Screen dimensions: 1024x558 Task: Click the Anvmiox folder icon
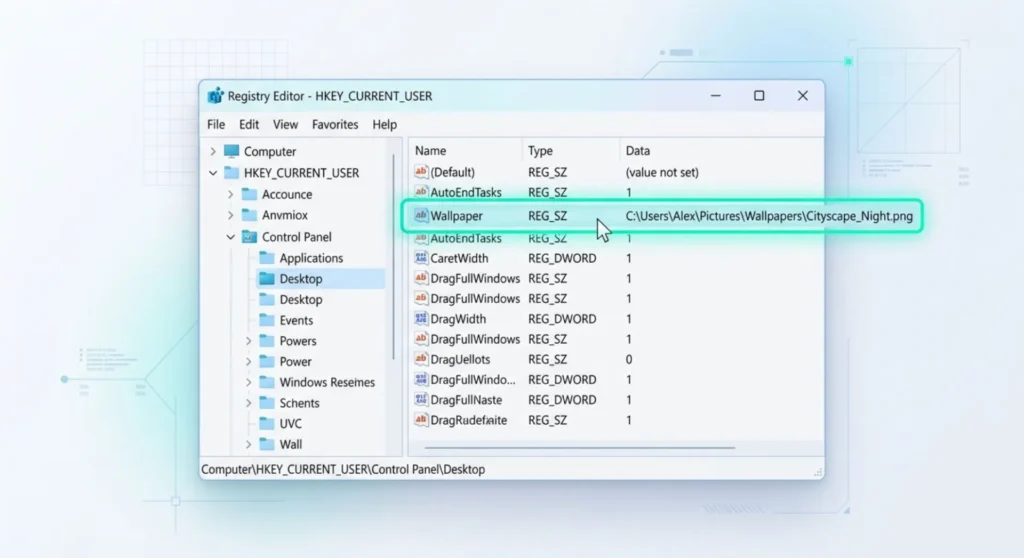pyautogui.click(x=249, y=215)
